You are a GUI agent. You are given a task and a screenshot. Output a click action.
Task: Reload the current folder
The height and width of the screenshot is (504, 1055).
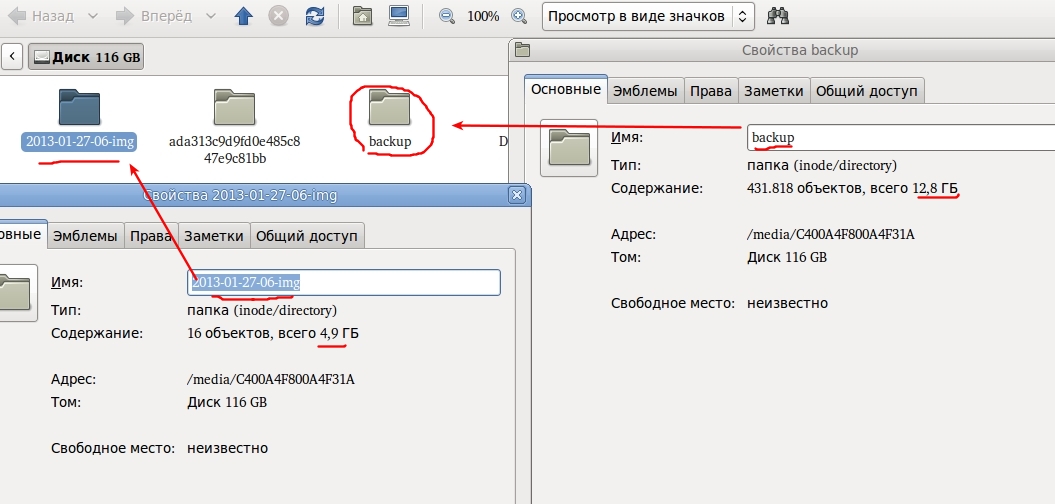(314, 16)
